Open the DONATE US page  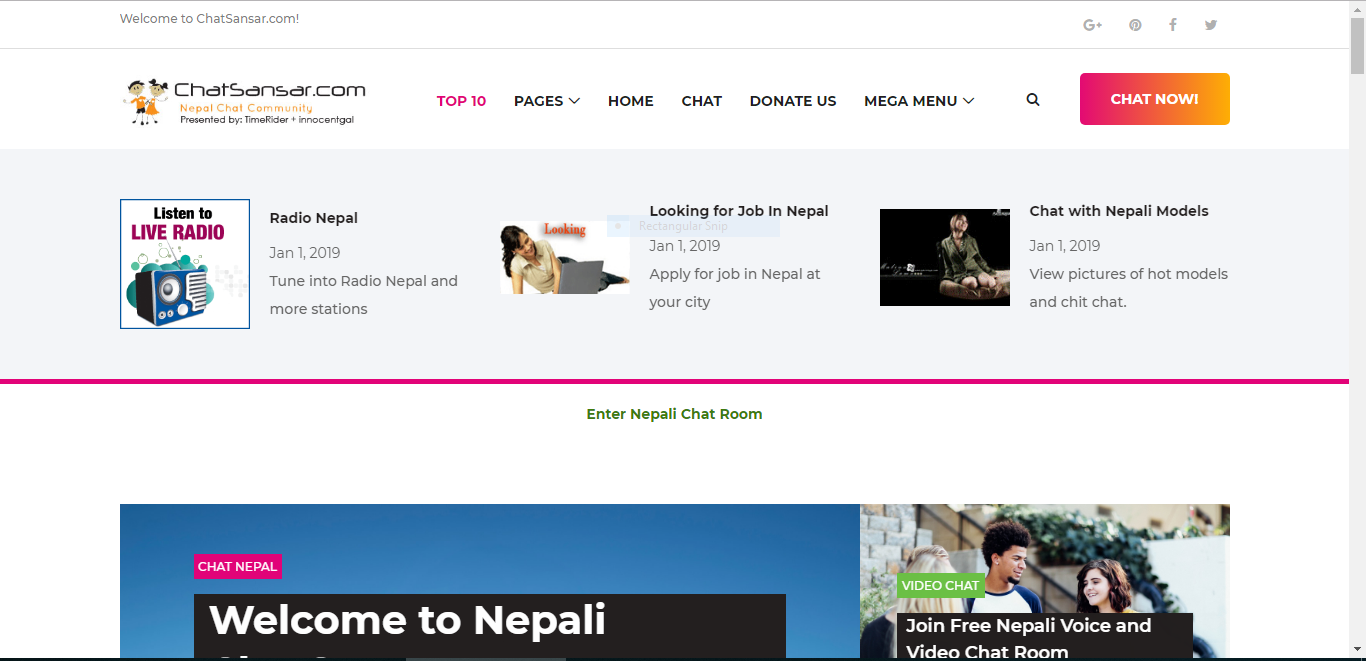pos(792,100)
